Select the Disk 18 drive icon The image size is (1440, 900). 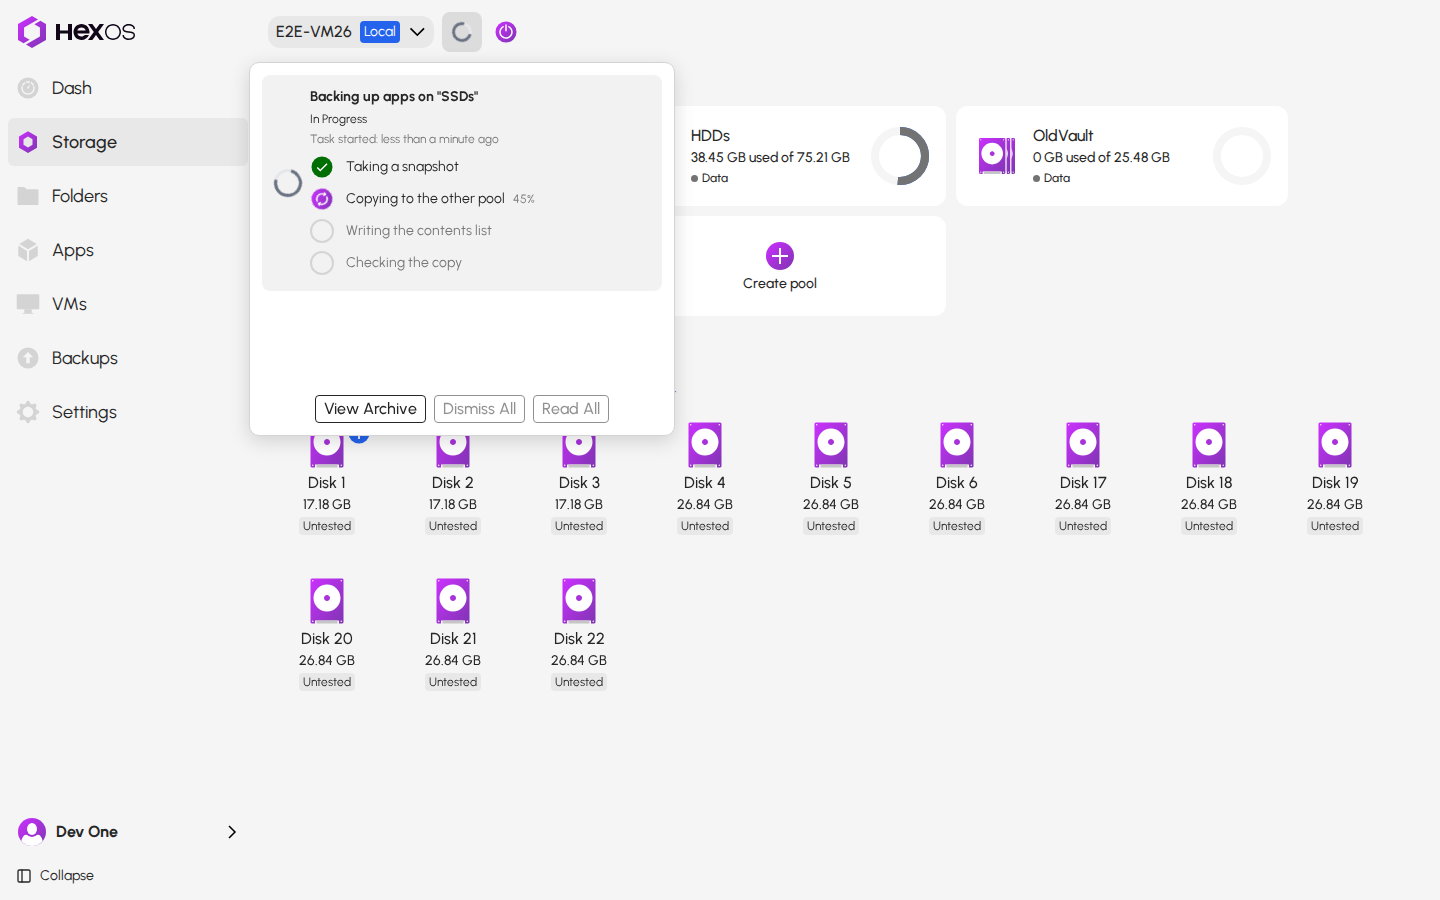tap(1209, 444)
